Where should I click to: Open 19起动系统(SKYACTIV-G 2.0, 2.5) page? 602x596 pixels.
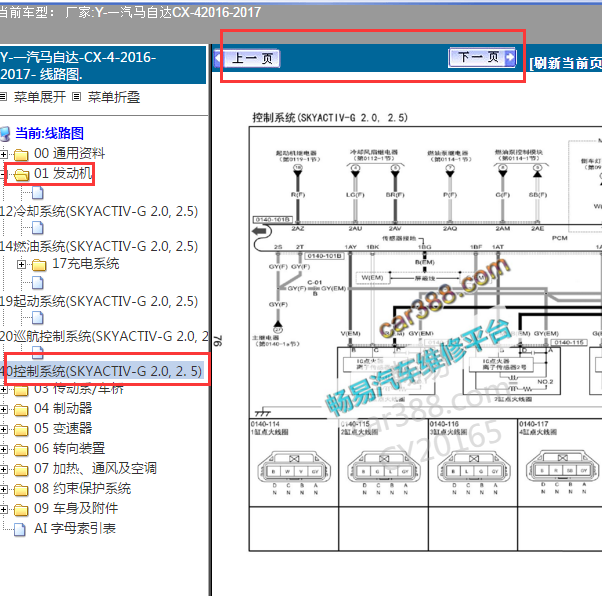(x=99, y=301)
